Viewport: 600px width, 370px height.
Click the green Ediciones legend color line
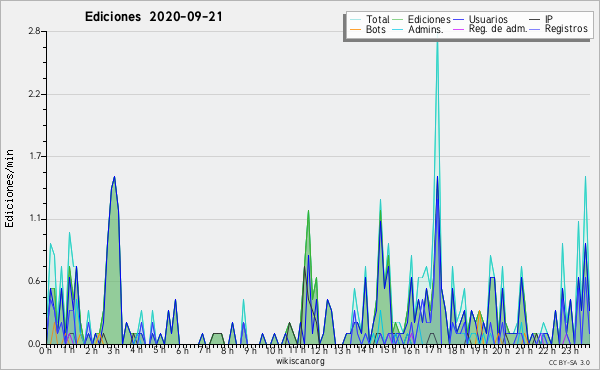point(398,20)
